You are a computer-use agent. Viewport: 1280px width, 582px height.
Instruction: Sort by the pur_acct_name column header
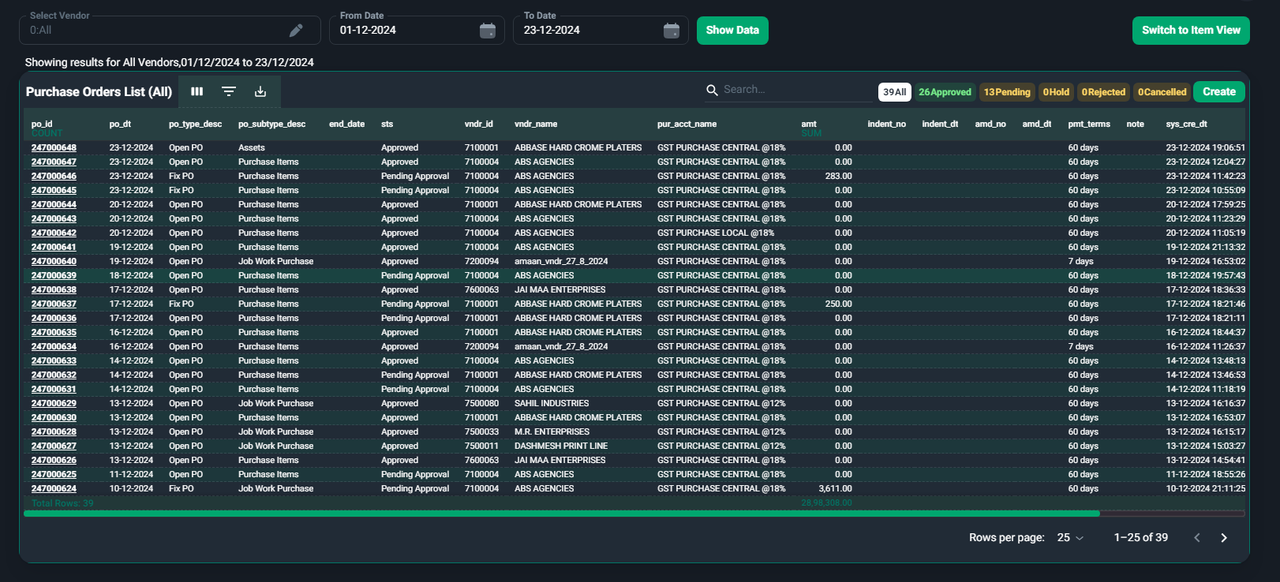pyautogui.click(x=687, y=124)
